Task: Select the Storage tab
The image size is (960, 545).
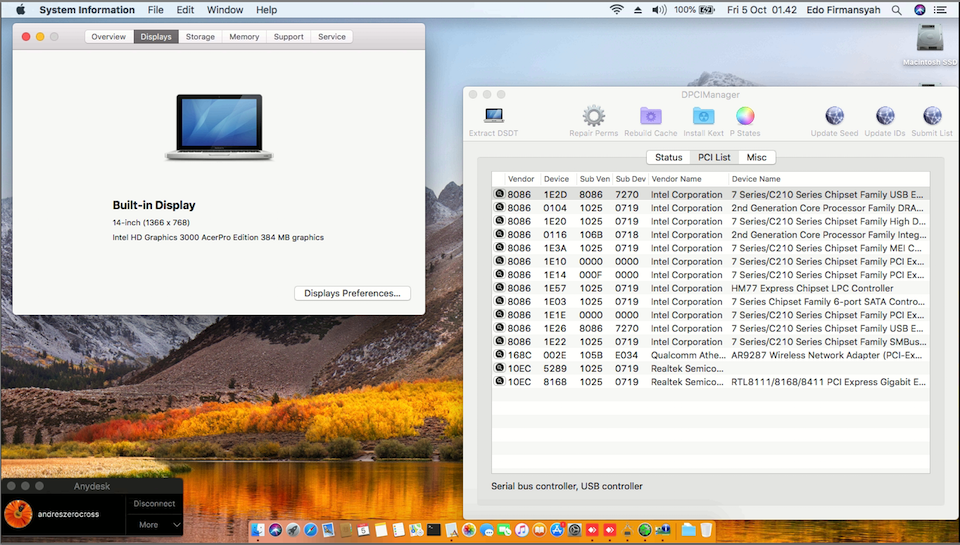Action: (x=200, y=37)
